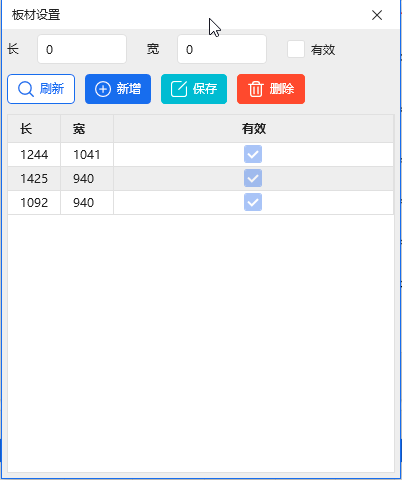Uncheck 有效 for the 1244 row
Viewport: 402px width, 480px height.
click(253, 154)
